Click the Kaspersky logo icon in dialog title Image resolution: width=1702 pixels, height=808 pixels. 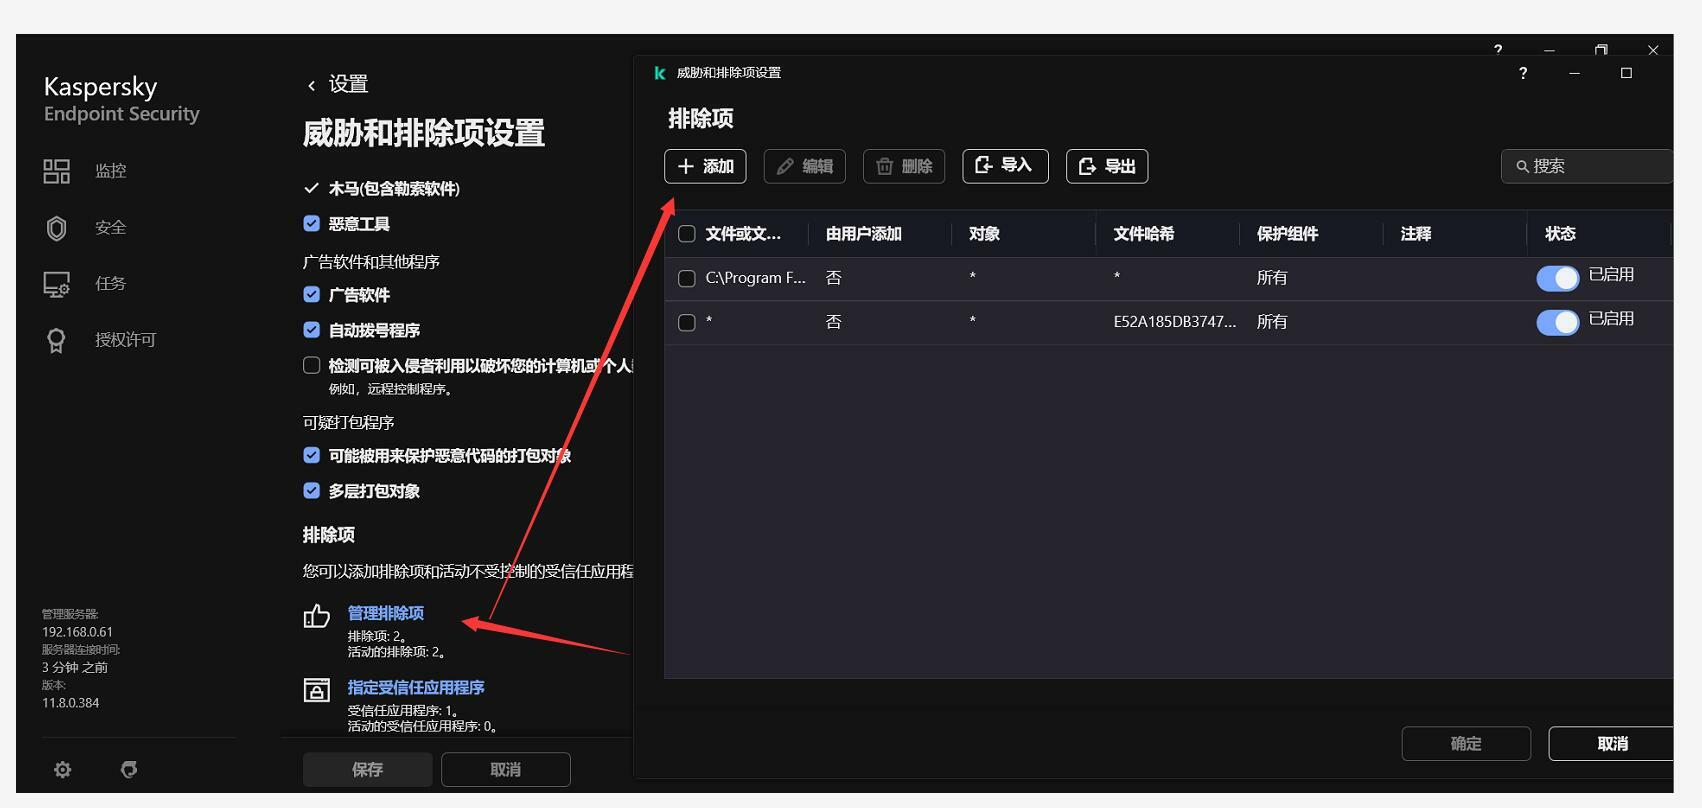pyautogui.click(x=660, y=73)
